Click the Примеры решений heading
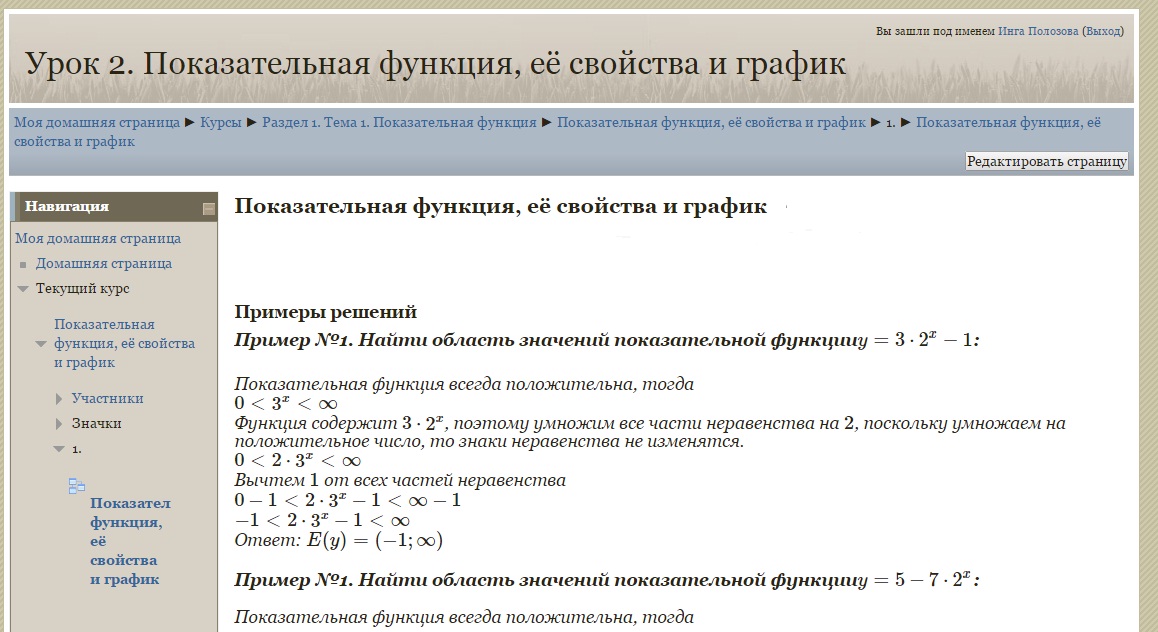Viewport: 1158px width, 632px height. point(326,312)
